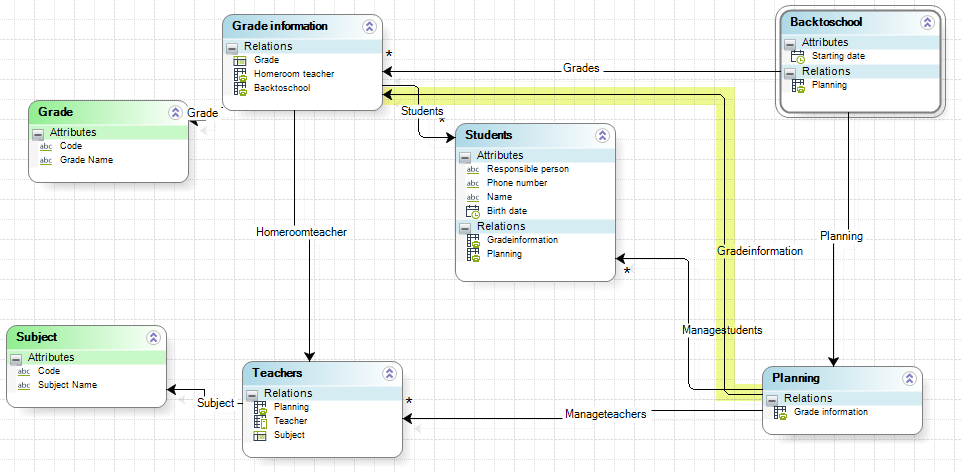Viewport: 961px width, 472px height.
Task: Click the abc icon beside Phone number
Action: point(473,183)
